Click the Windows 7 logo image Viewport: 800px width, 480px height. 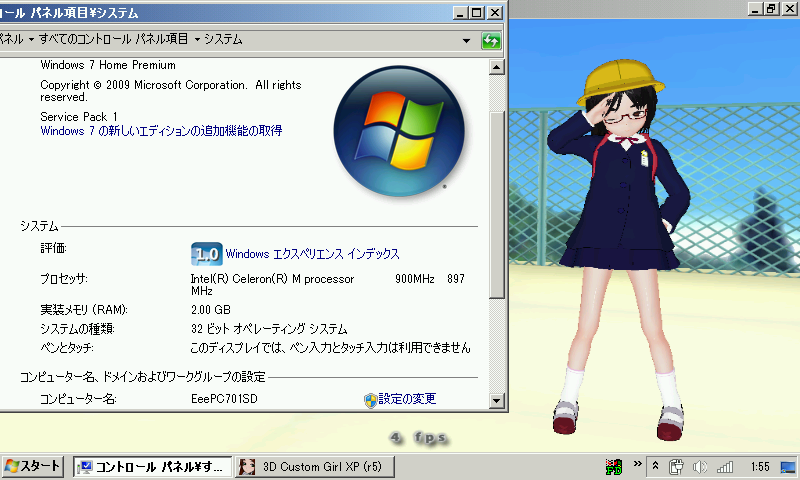[398, 125]
